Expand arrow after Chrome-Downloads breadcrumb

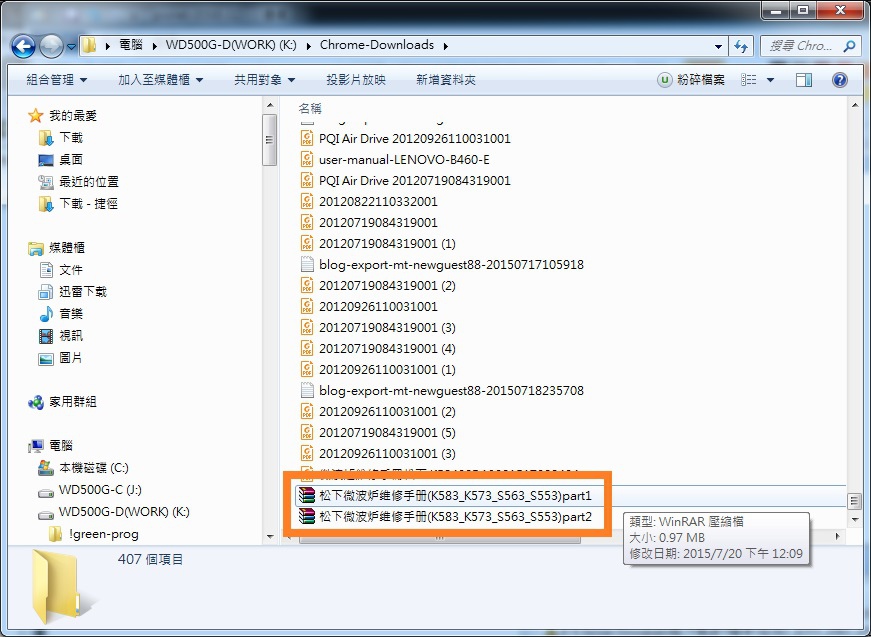445,46
